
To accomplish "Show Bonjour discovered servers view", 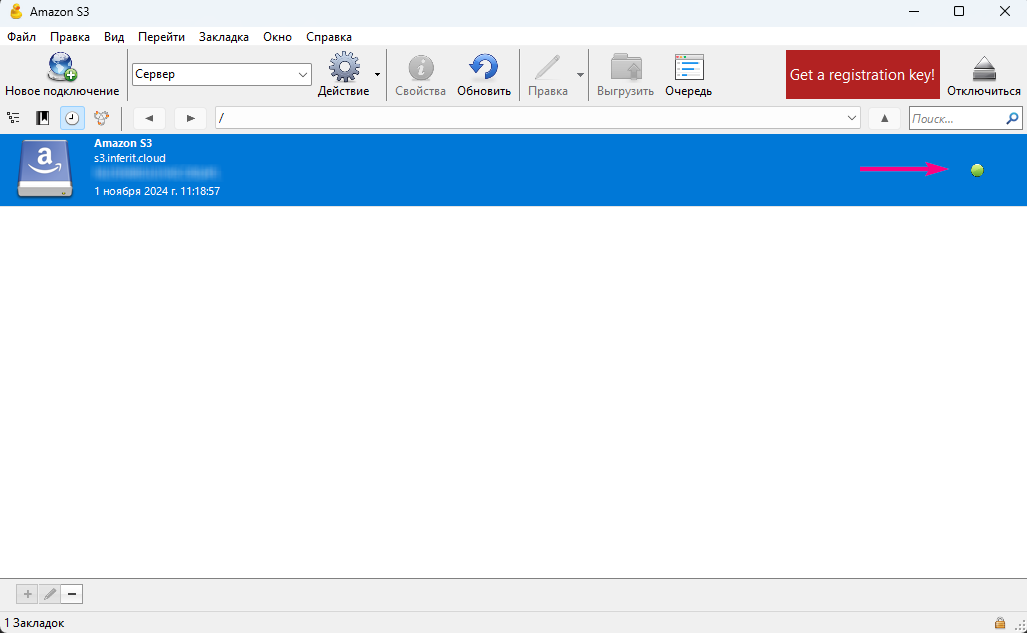I will pos(102,118).
